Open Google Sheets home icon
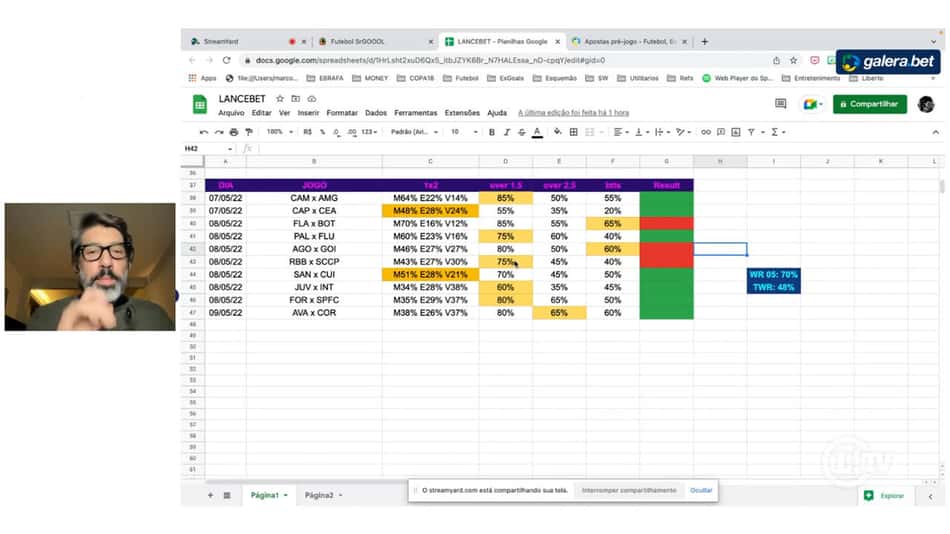Viewport: 950px width, 534px height. (199, 105)
